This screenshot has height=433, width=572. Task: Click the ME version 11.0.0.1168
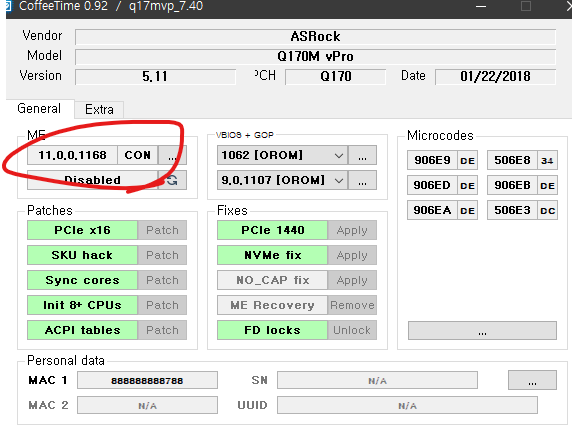tap(73, 155)
